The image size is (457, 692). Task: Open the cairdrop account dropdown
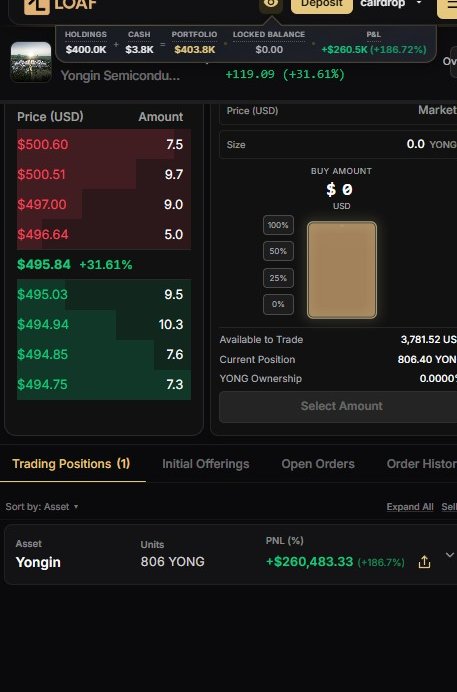pyautogui.click(x=391, y=4)
